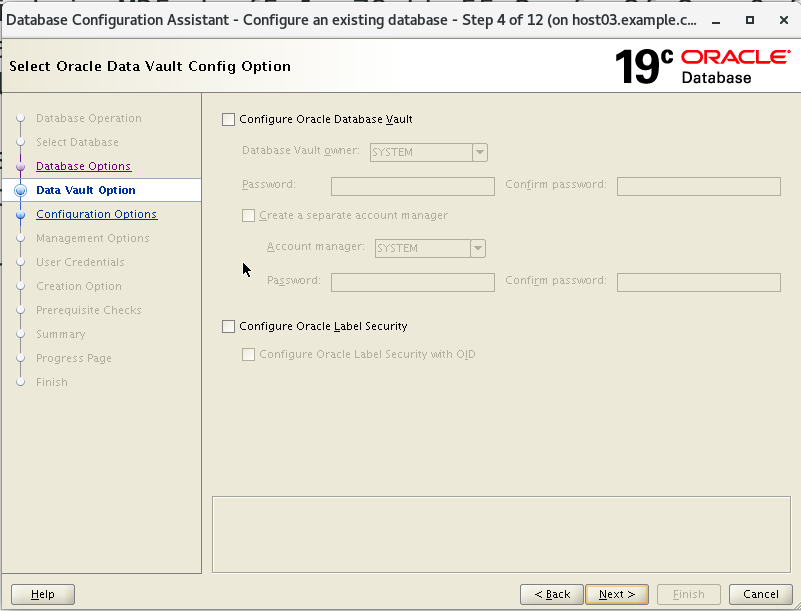The height and width of the screenshot is (611, 801).
Task: Enable Configure Oracle Database Vault checkbox
Action: point(228,120)
